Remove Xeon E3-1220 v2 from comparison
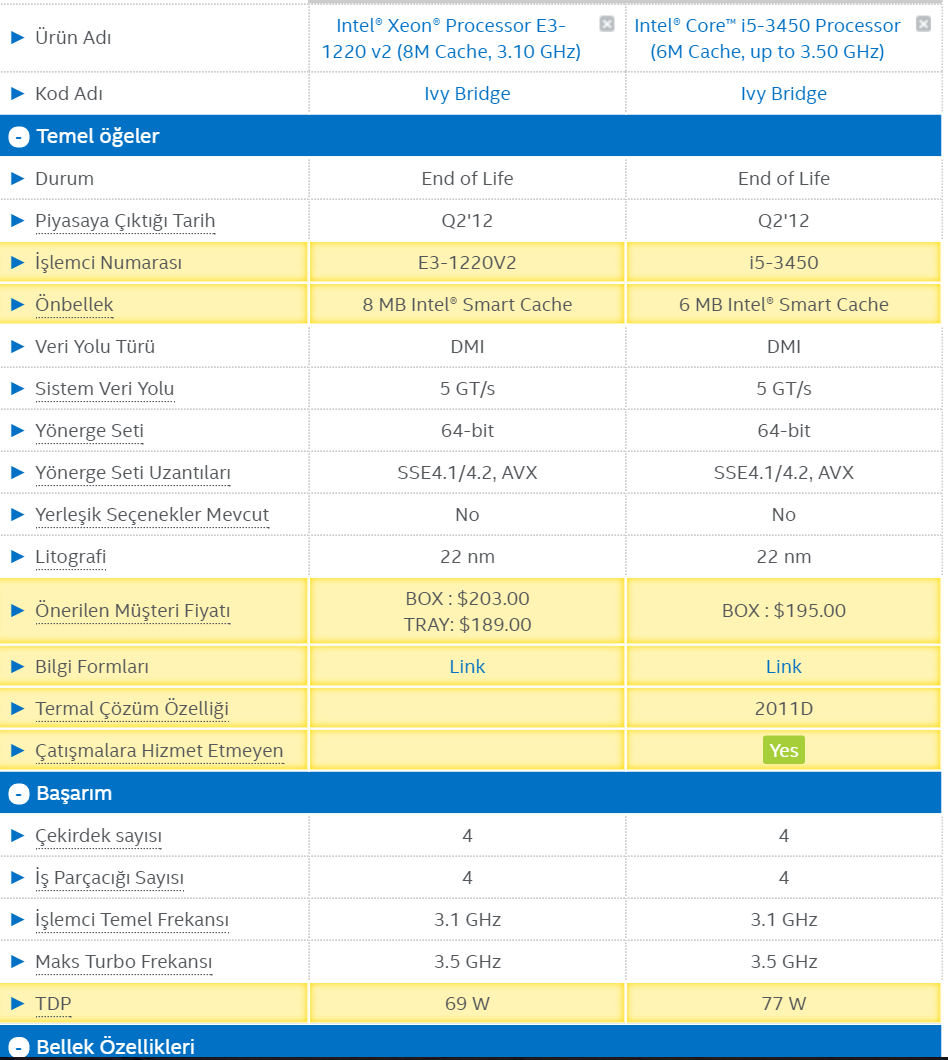 (x=607, y=24)
